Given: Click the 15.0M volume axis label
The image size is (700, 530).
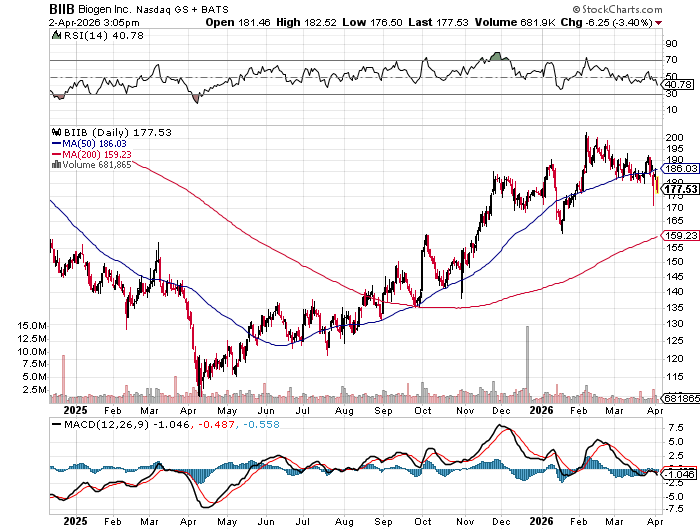Looking at the screenshot, I should tap(32, 326).
